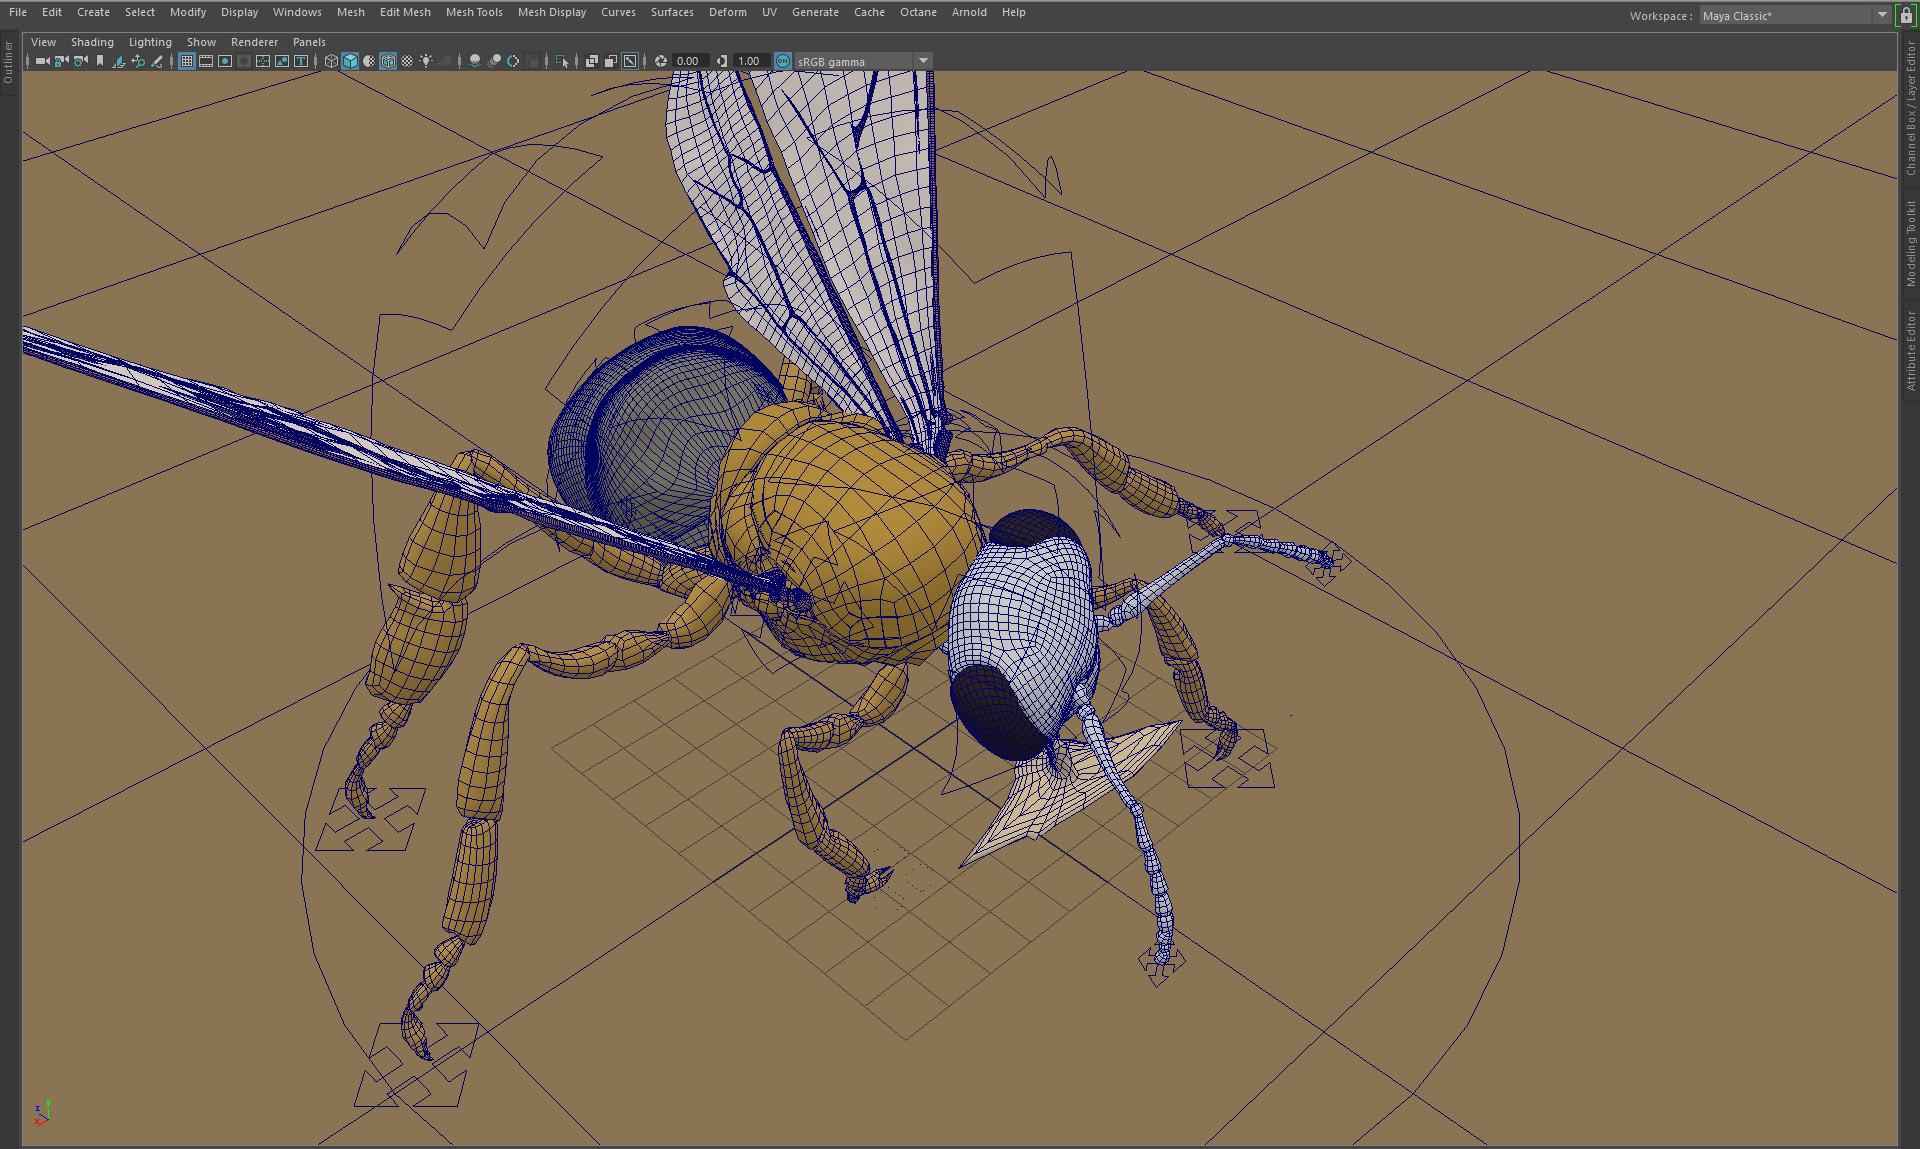Open the panel View menu
The image size is (1920, 1149).
point(43,42)
